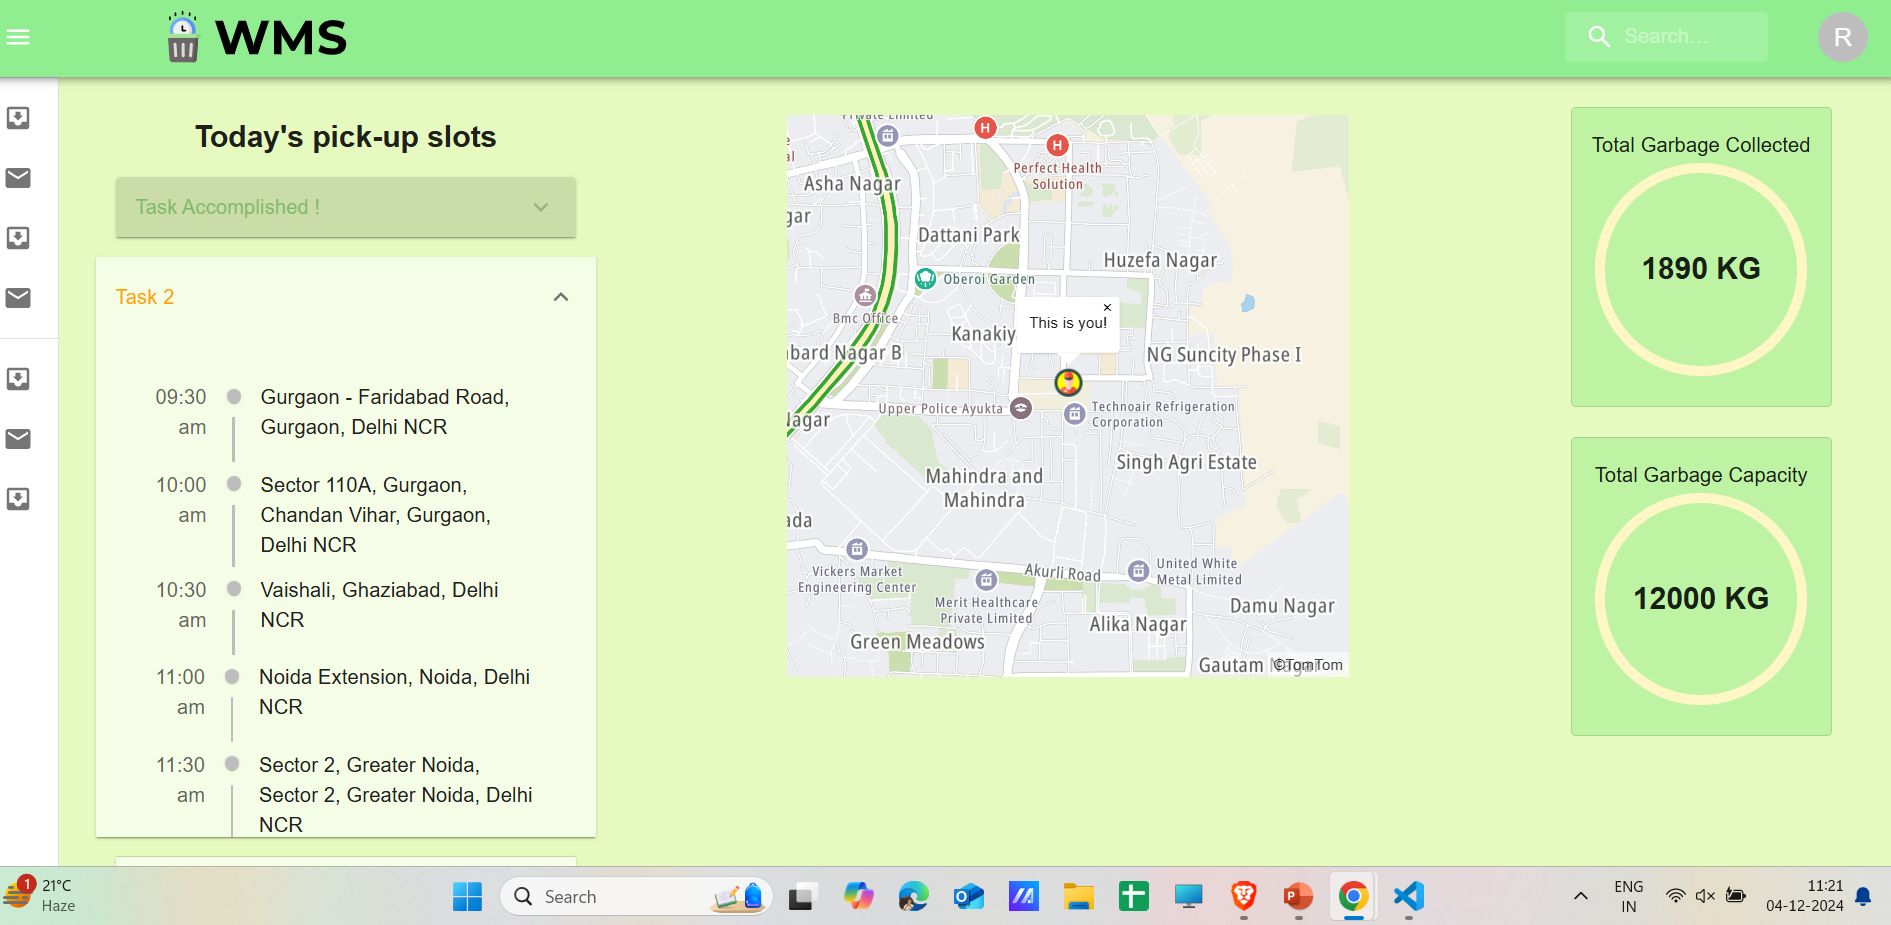Expand hidden icons in the system tray
The image size is (1891, 925).
(x=1580, y=897)
